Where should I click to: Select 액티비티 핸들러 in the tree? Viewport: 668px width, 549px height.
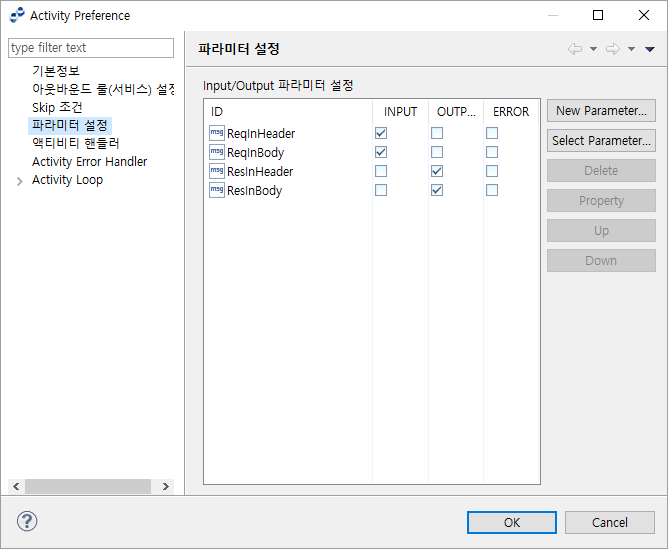tap(75, 143)
